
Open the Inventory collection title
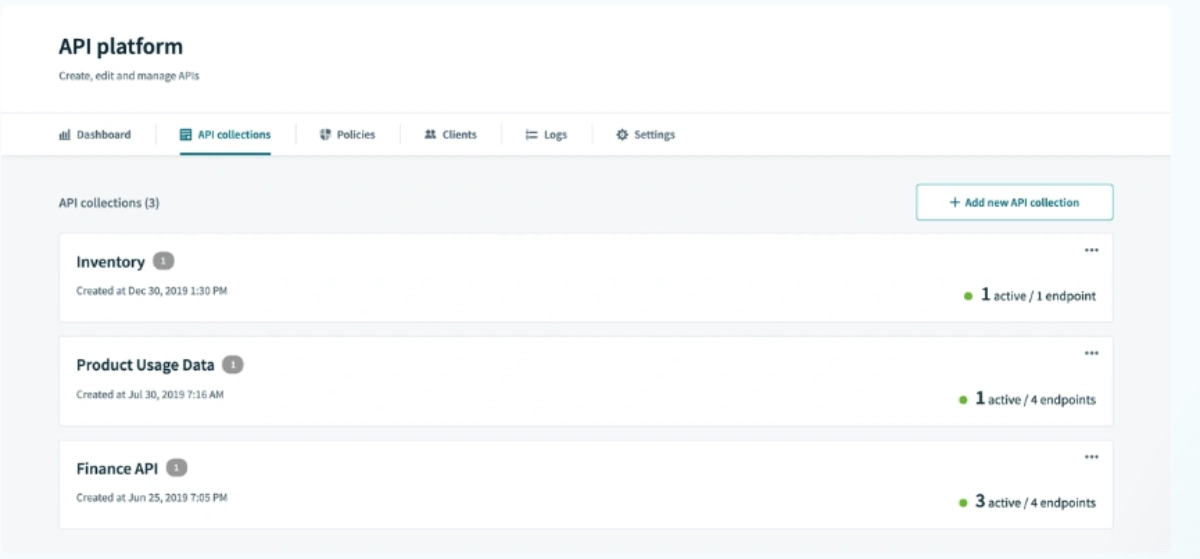pyautogui.click(x=110, y=262)
